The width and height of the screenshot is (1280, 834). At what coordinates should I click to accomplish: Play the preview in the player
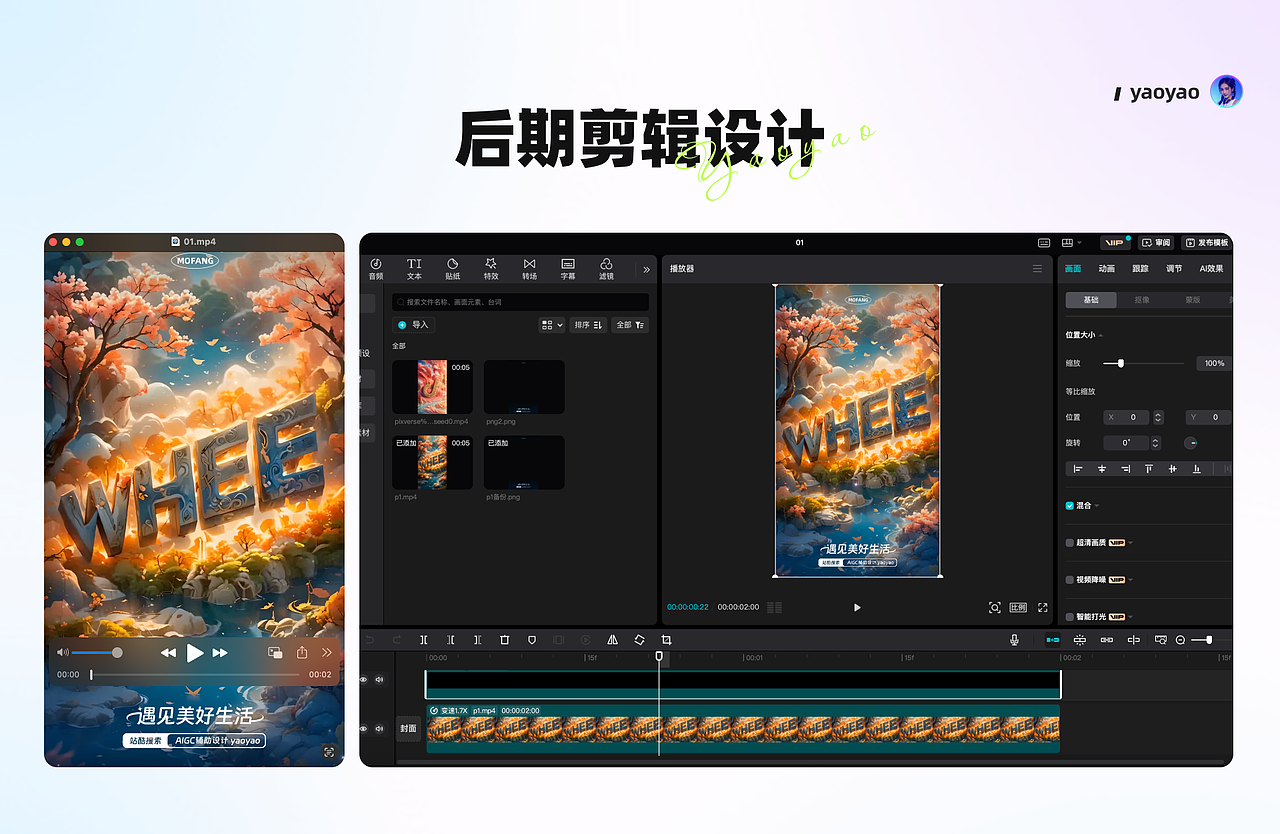[857, 607]
